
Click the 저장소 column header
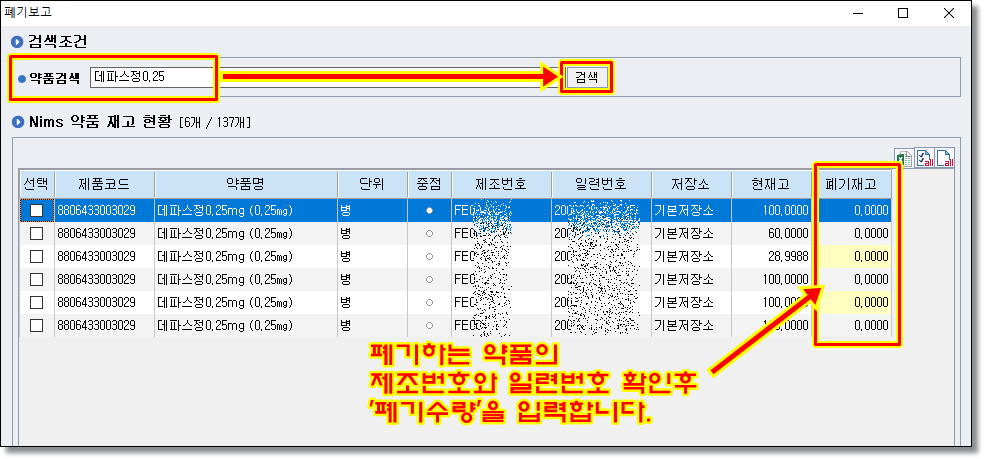pos(691,184)
